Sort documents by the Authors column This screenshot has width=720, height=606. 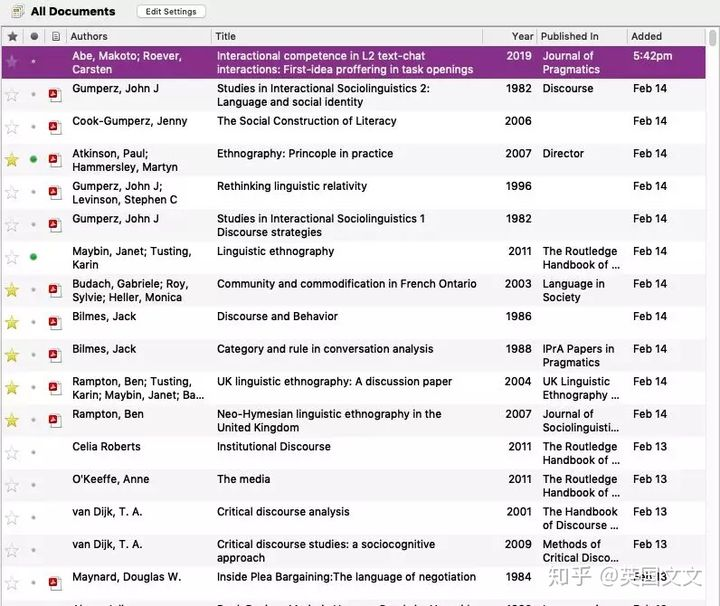[x=89, y=36]
